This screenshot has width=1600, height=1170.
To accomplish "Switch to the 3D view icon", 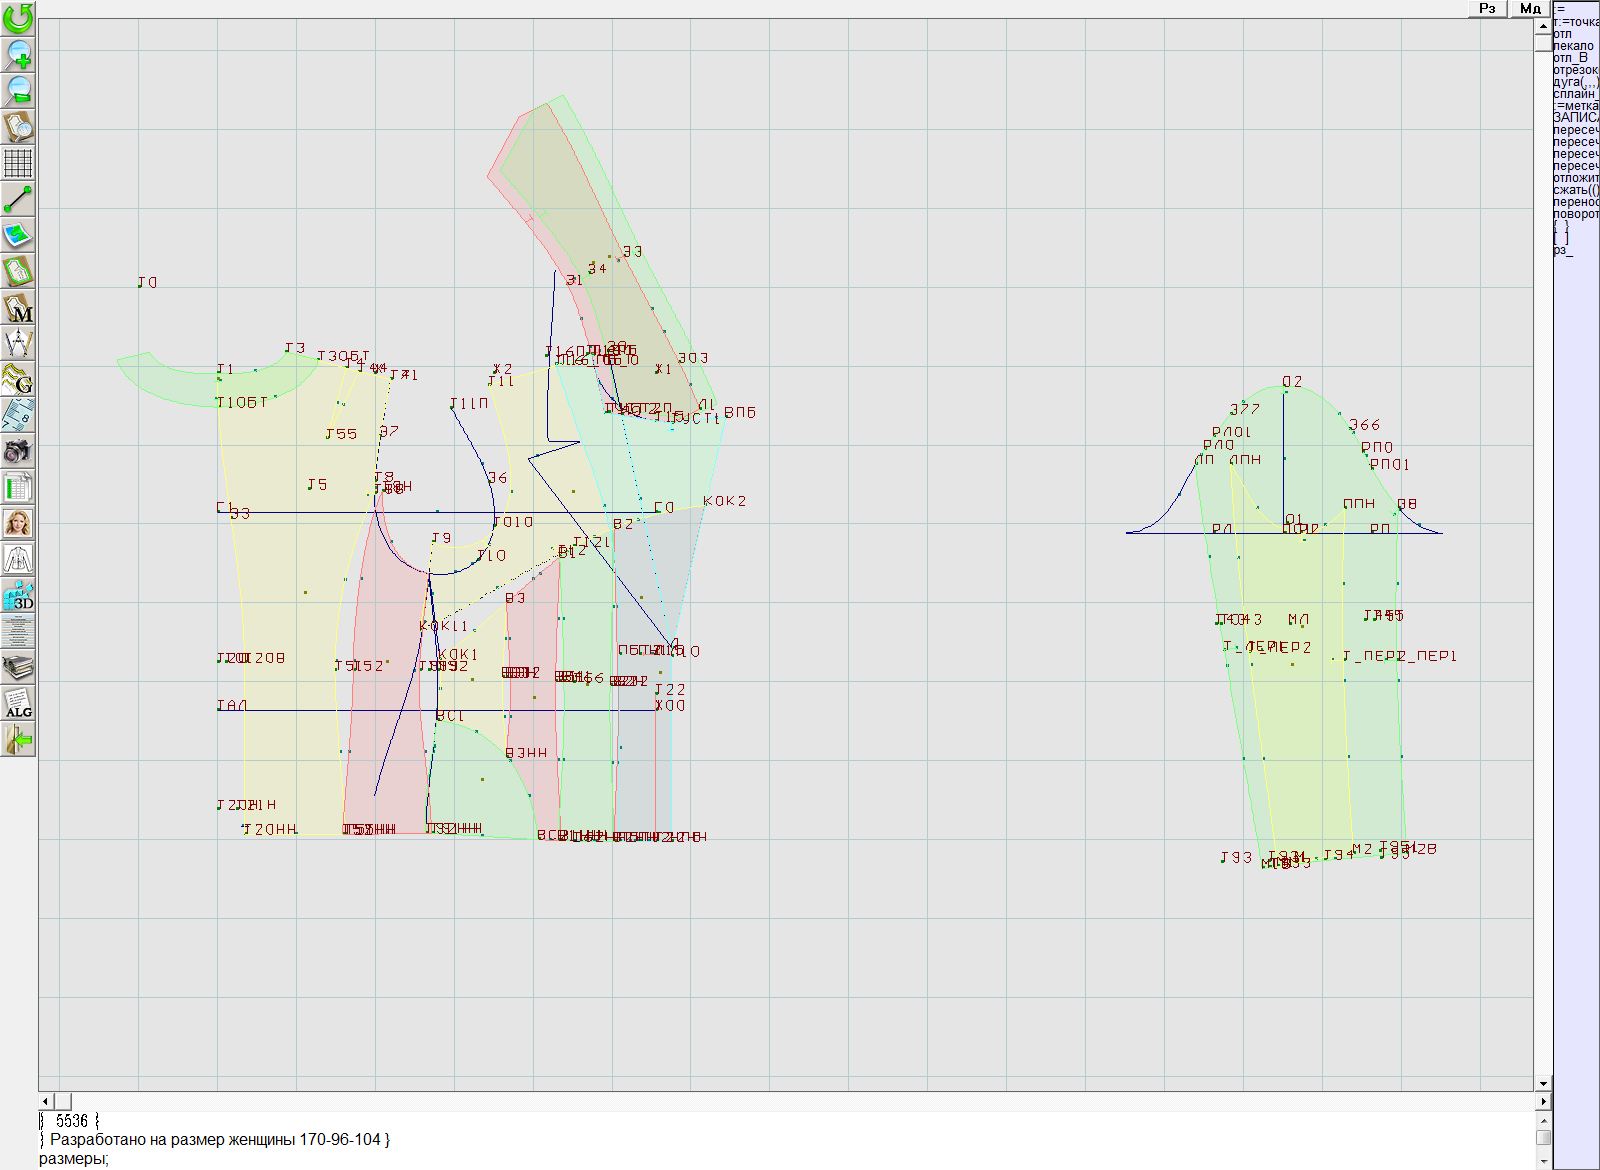I will click(18, 596).
